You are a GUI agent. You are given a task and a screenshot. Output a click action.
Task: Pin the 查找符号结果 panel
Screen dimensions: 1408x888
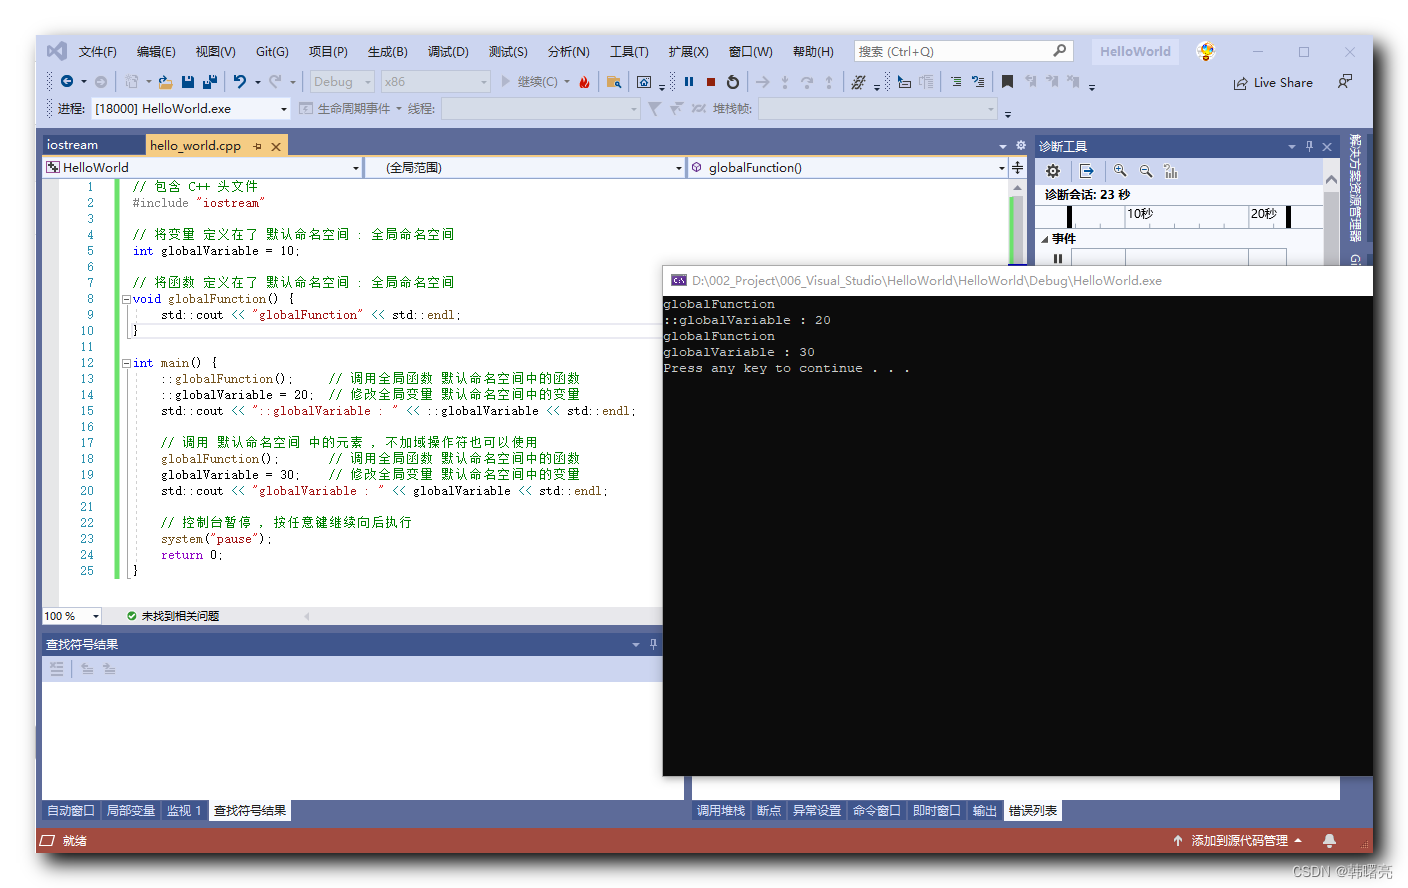point(653,645)
